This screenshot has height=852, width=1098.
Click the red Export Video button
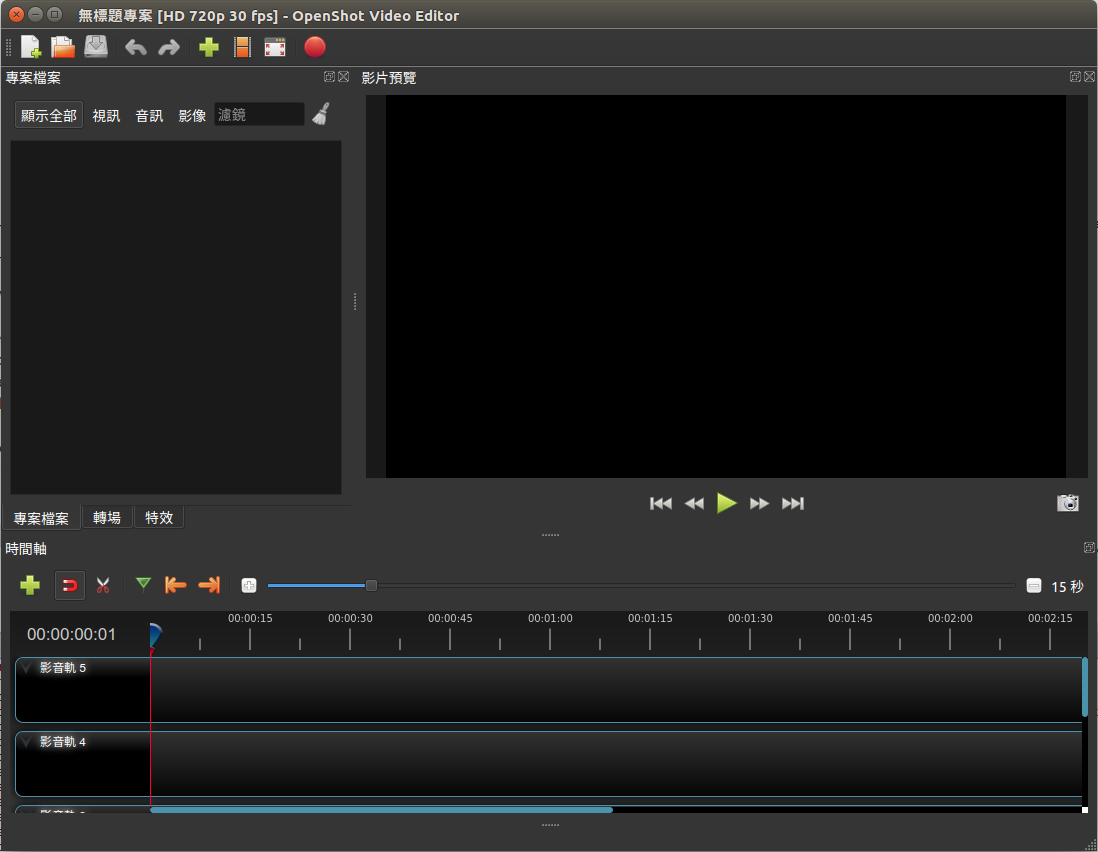(315, 47)
